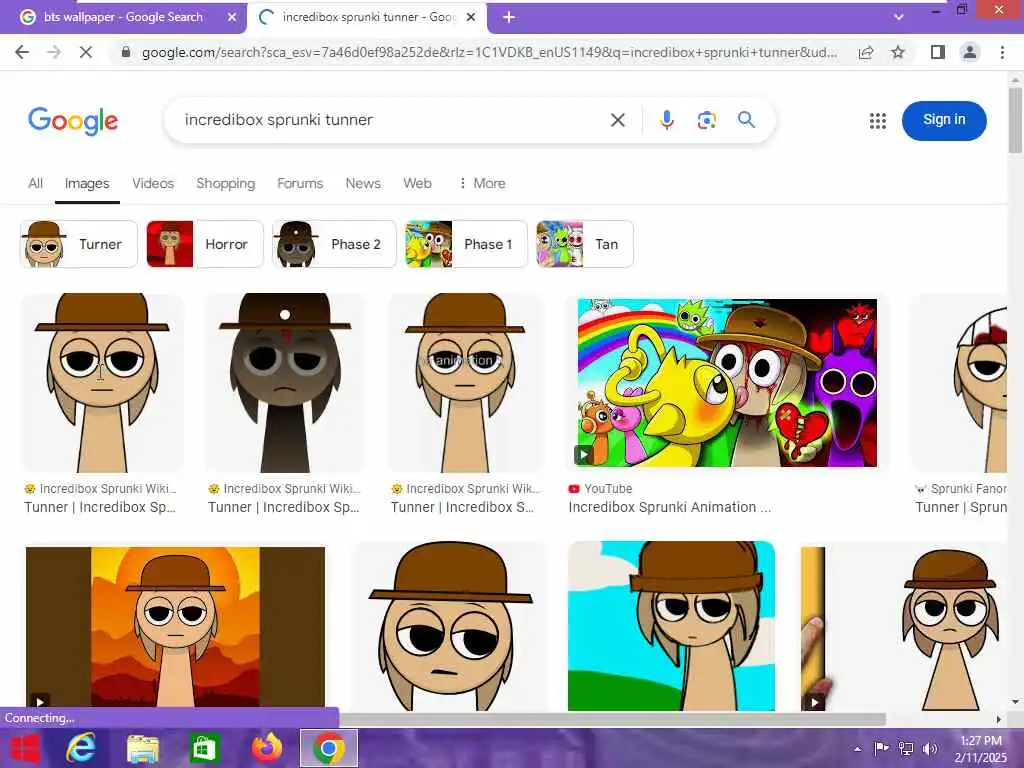The height and width of the screenshot is (768, 1024).
Task: Open File Explorer from taskbar
Action: tap(142, 748)
